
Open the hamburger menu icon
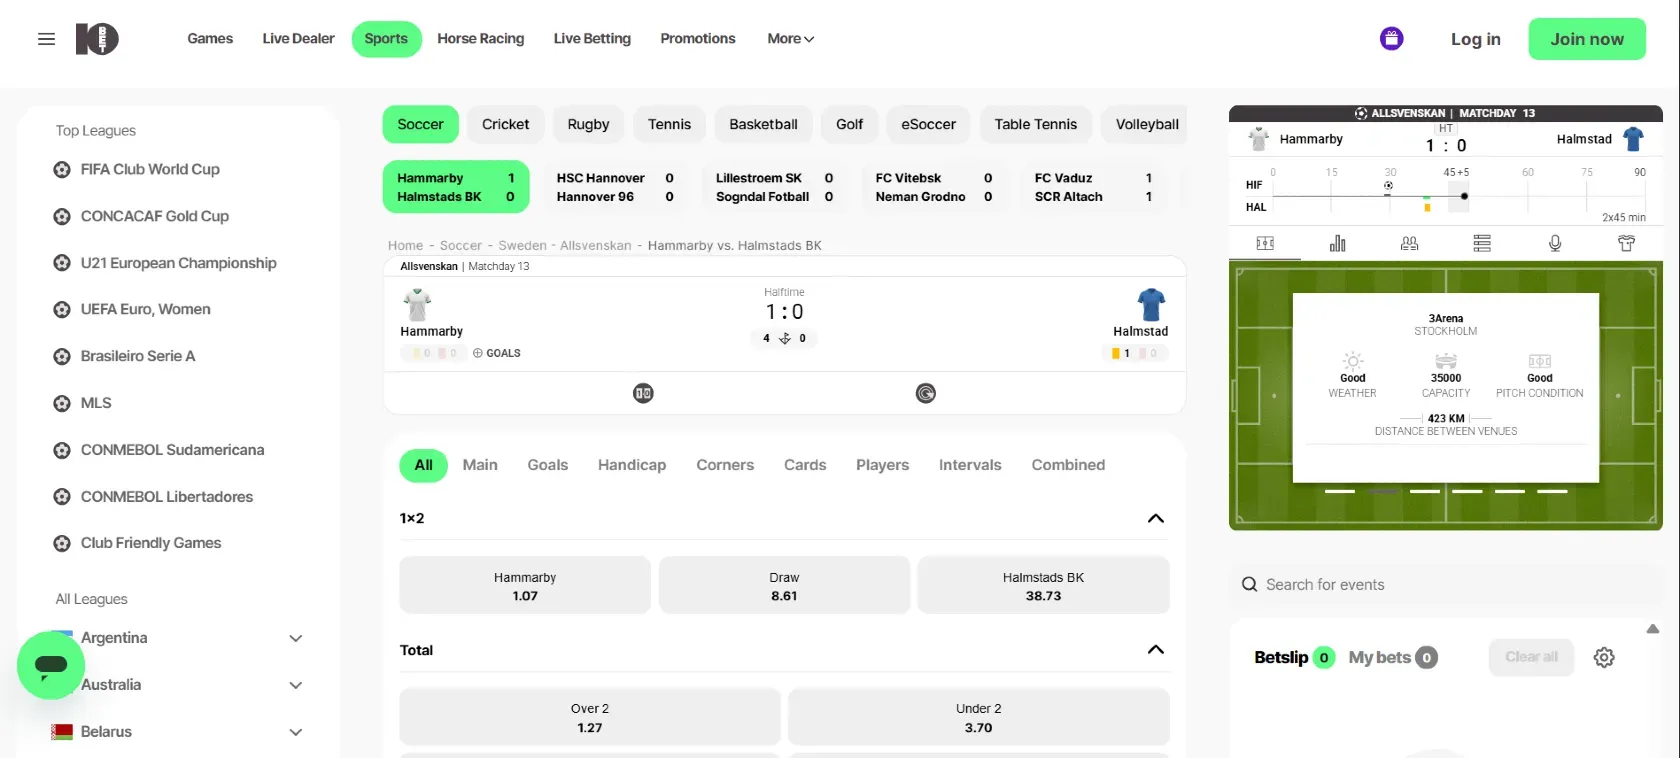(46, 39)
